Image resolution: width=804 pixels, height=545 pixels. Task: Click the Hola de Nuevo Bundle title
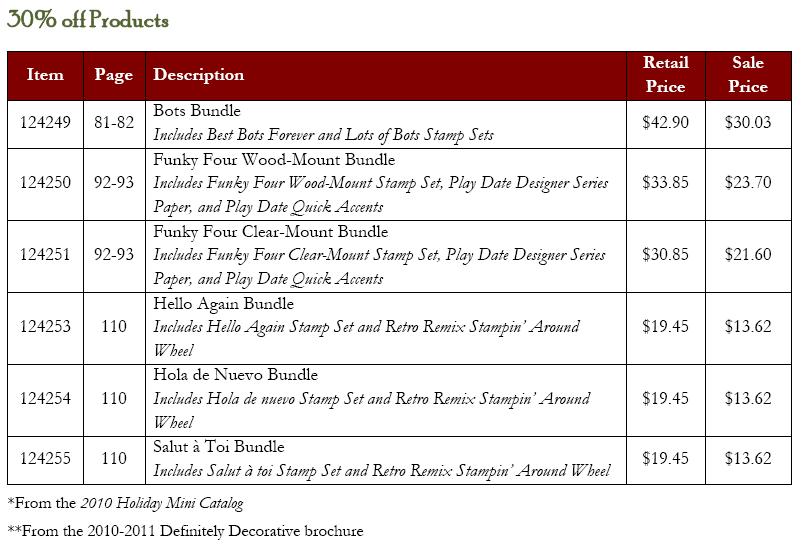tap(236, 375)
